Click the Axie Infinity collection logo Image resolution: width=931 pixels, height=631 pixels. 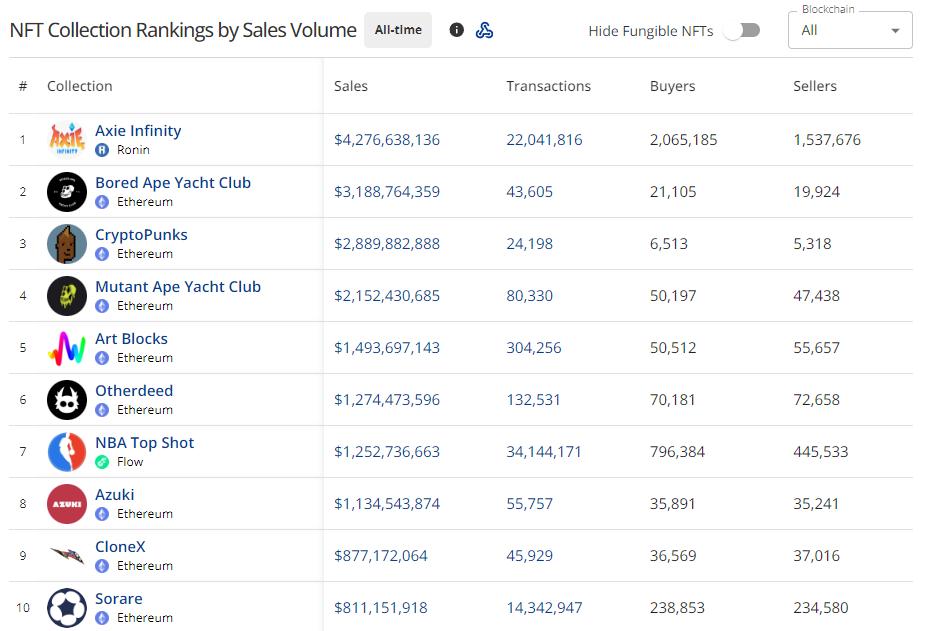67,140
